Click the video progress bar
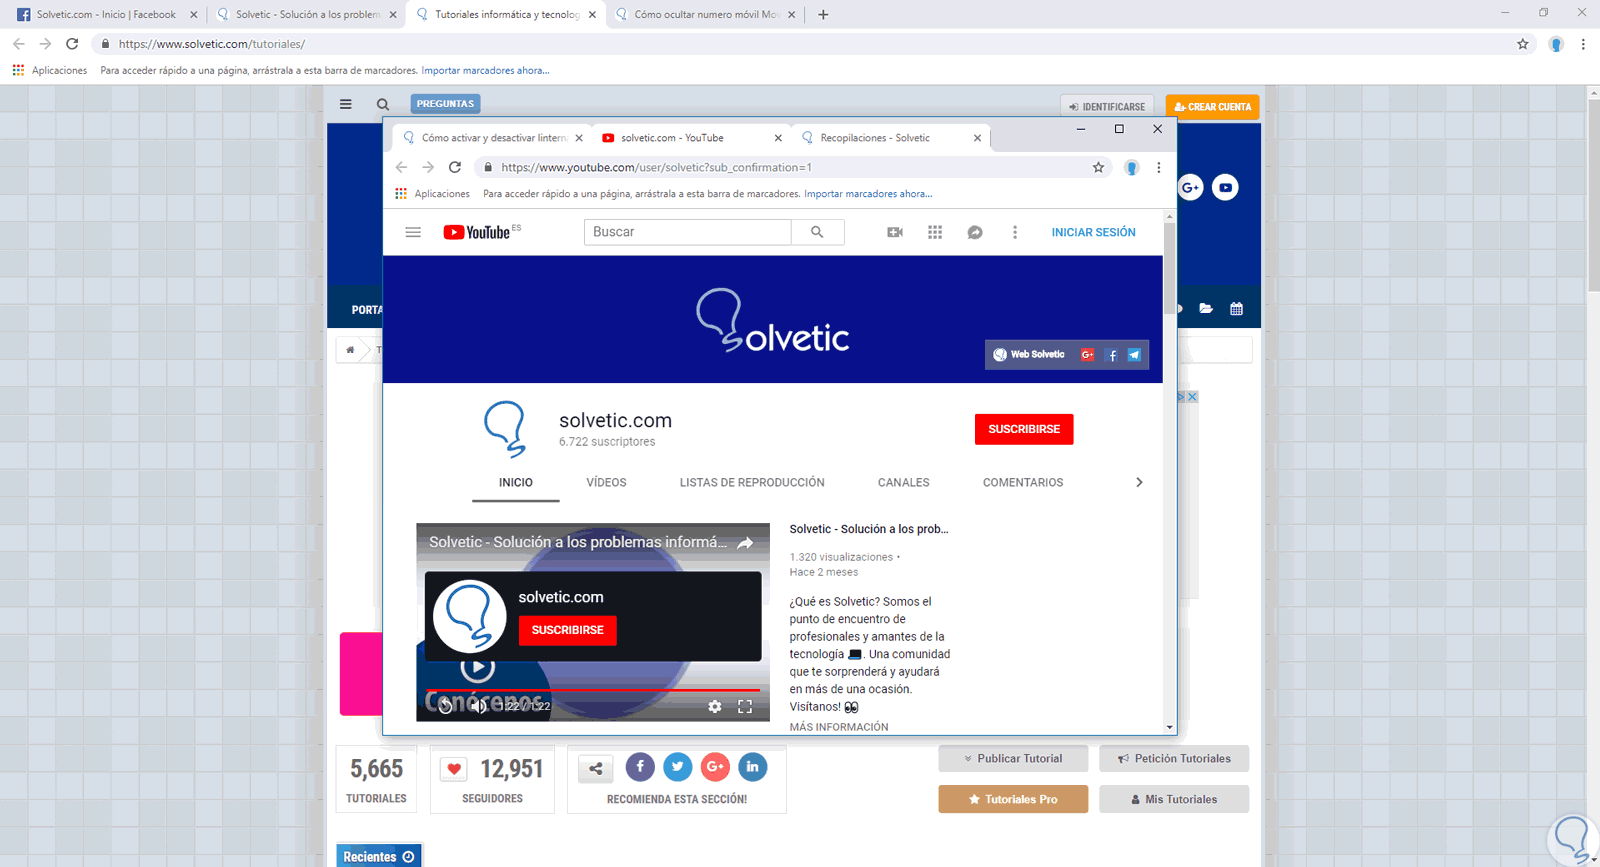Screen dimensions: 1600x867 [593, 690]
